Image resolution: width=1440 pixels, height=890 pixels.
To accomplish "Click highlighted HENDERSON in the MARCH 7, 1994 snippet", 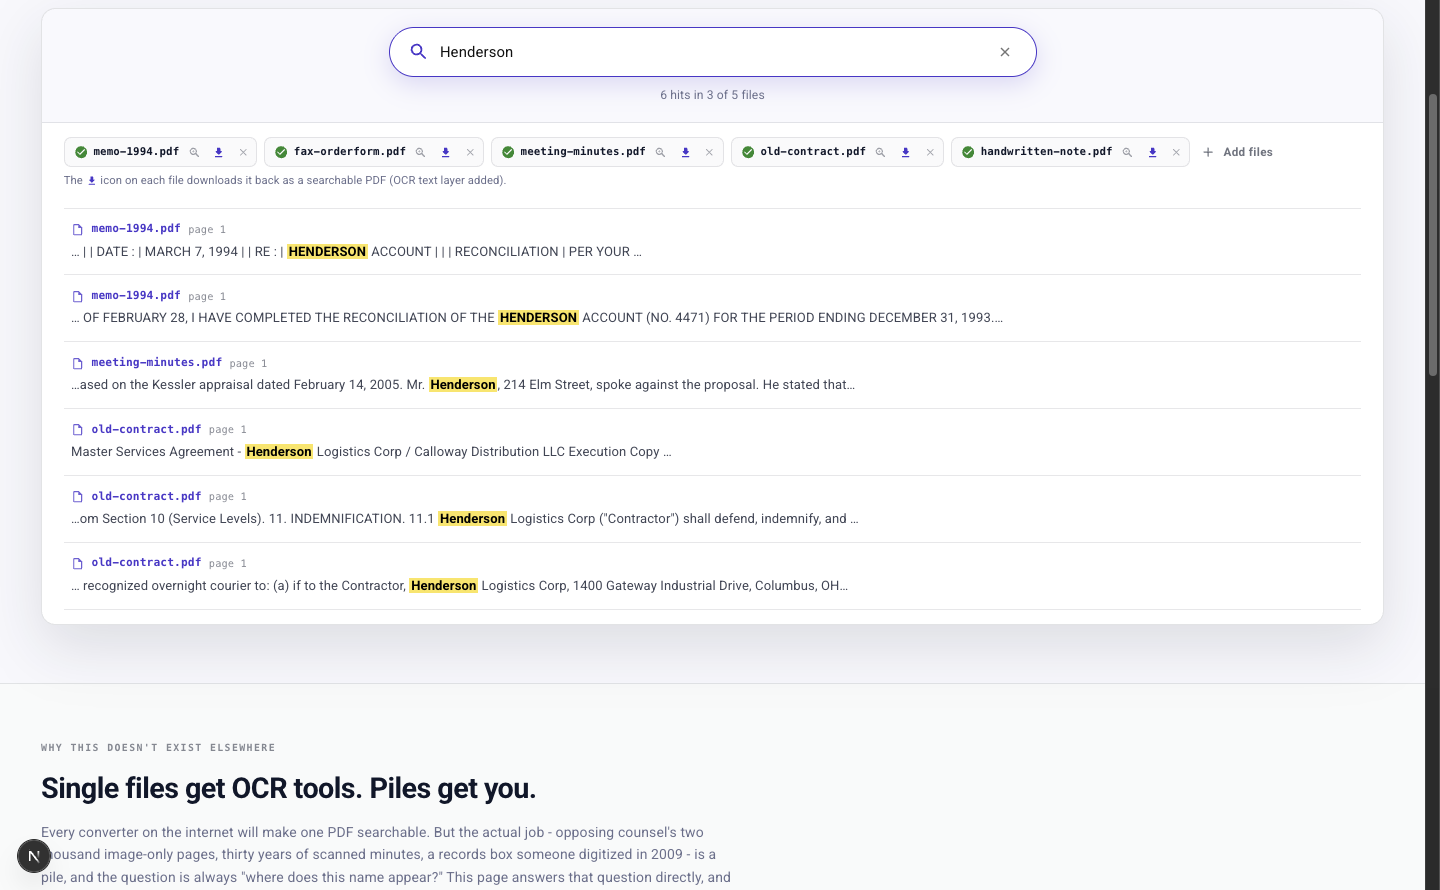I will (327, 252).
